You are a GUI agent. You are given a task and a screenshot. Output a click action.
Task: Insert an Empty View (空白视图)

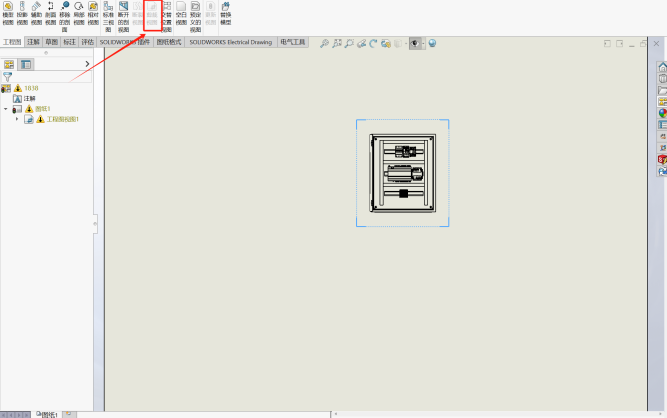pos(181,13)
